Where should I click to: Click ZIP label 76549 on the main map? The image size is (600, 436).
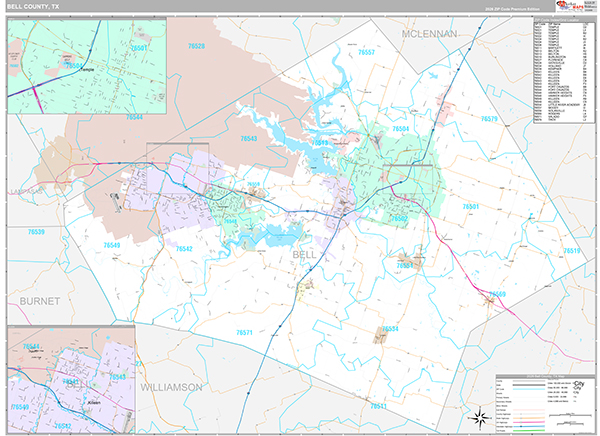click(x=112, y=245)
